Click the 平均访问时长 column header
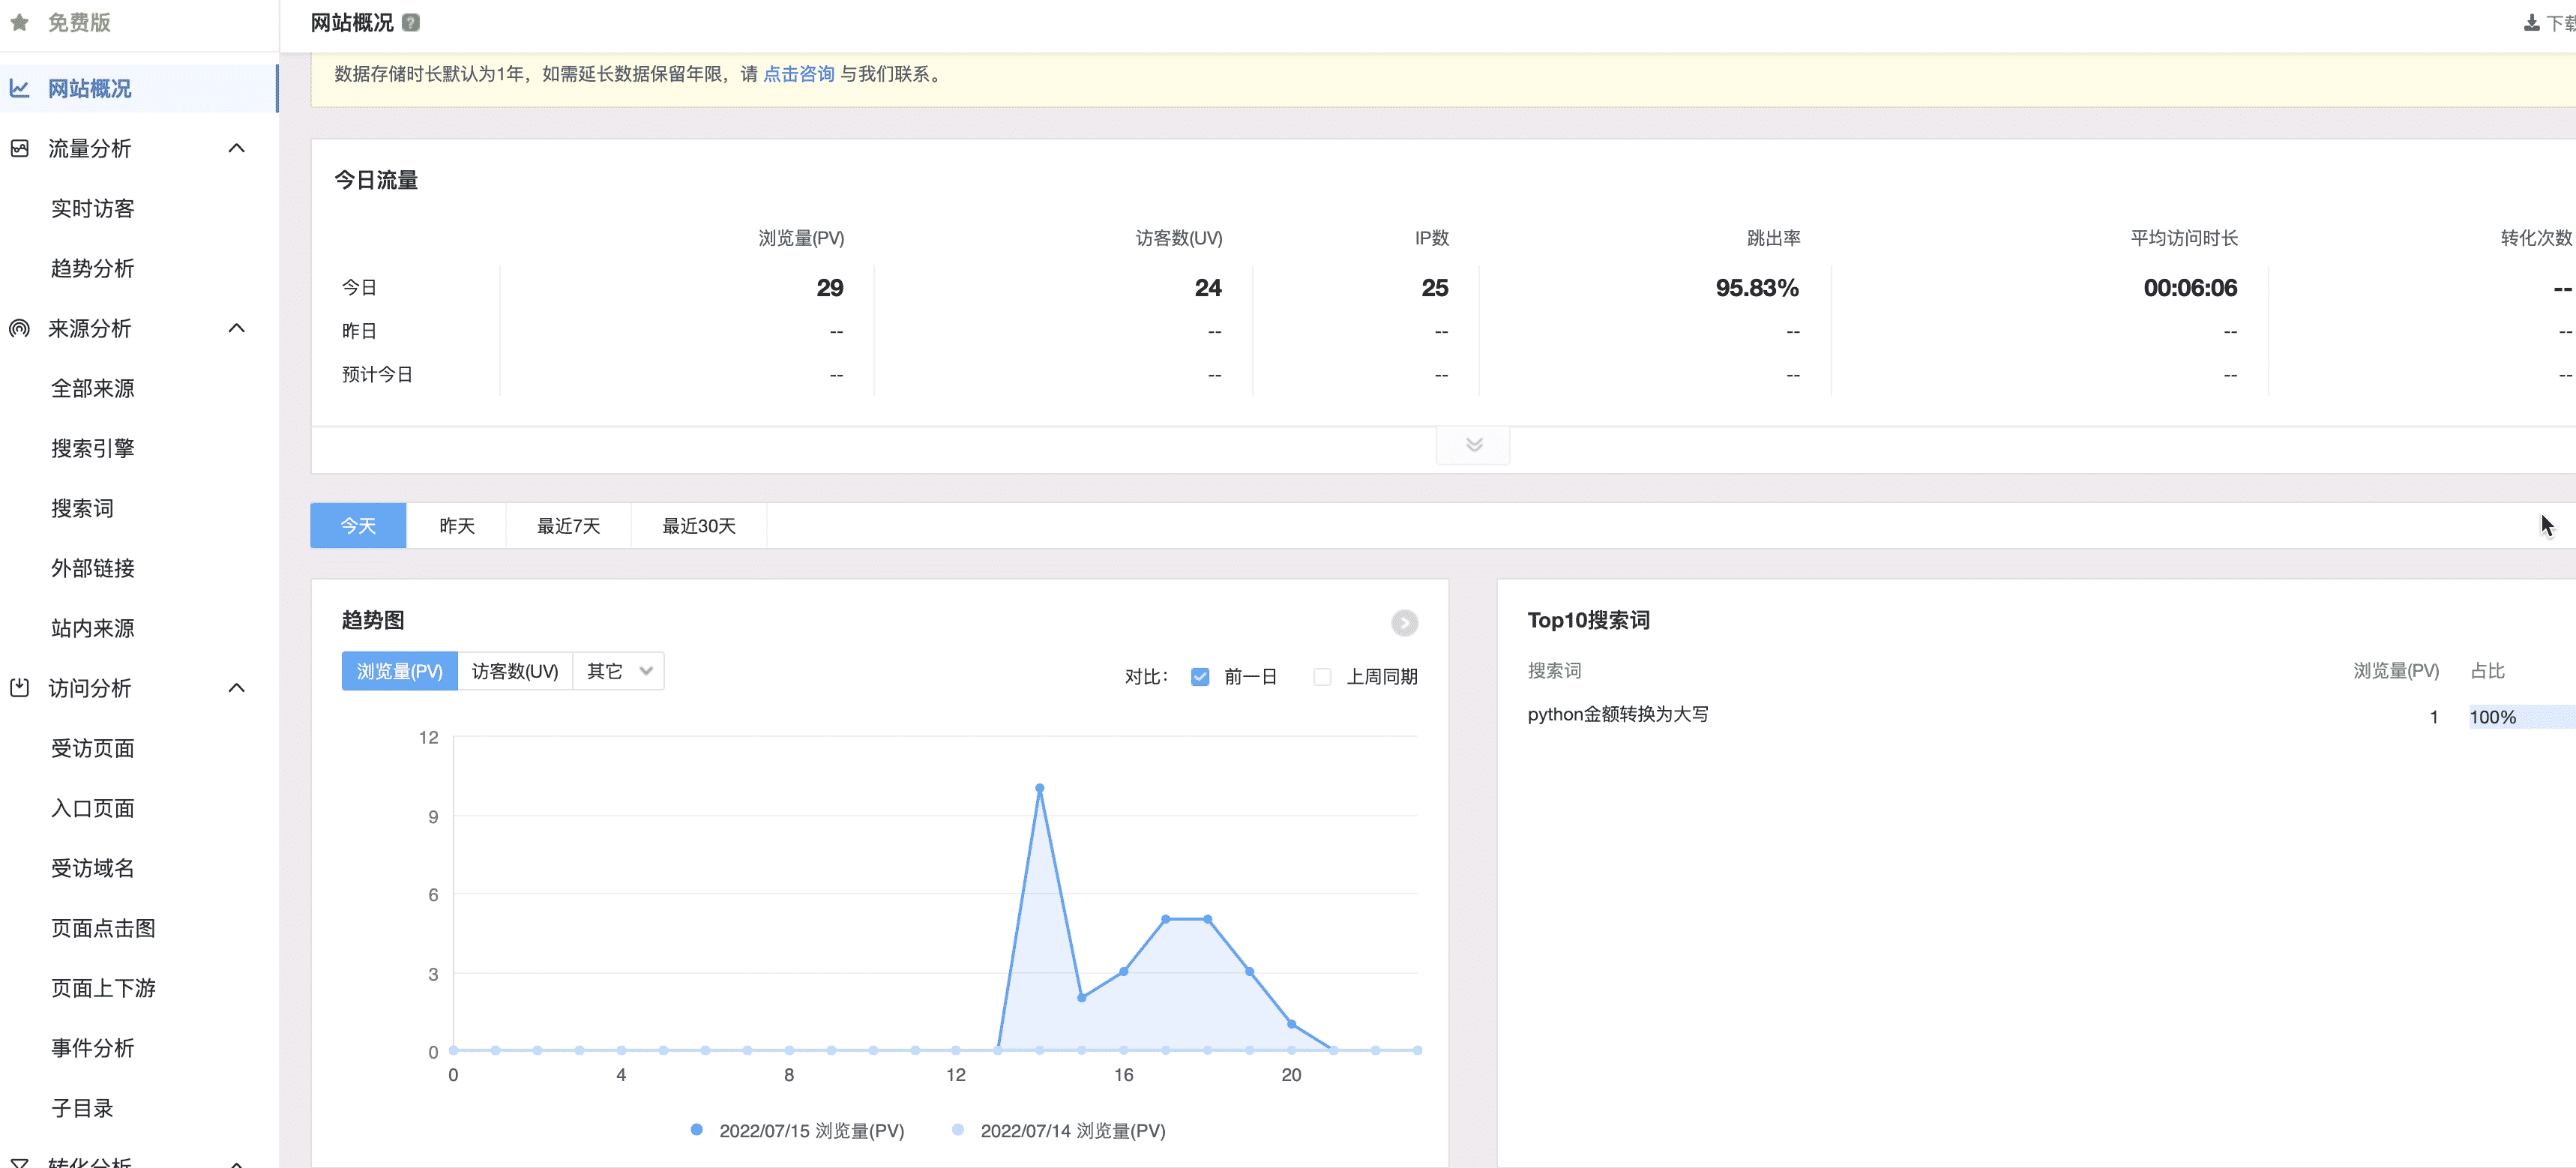Viewport: 2576px width, 1168px height. tap(2183, 238)
